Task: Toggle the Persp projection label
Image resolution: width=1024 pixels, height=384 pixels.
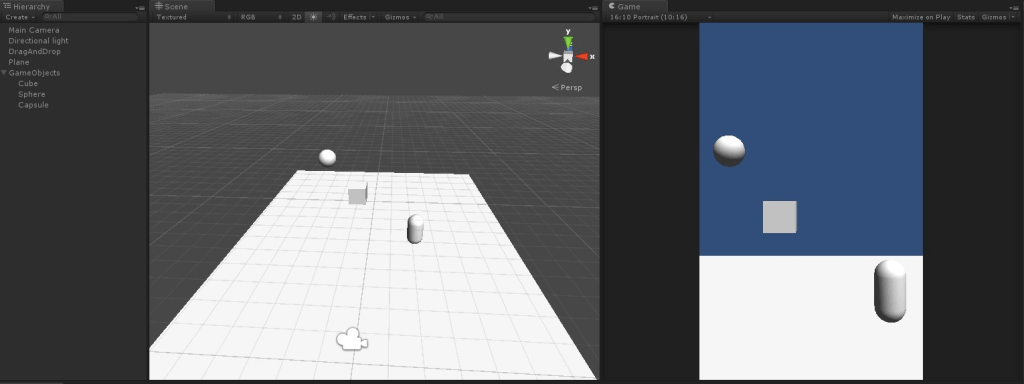Action: click(x=567, y=88)
